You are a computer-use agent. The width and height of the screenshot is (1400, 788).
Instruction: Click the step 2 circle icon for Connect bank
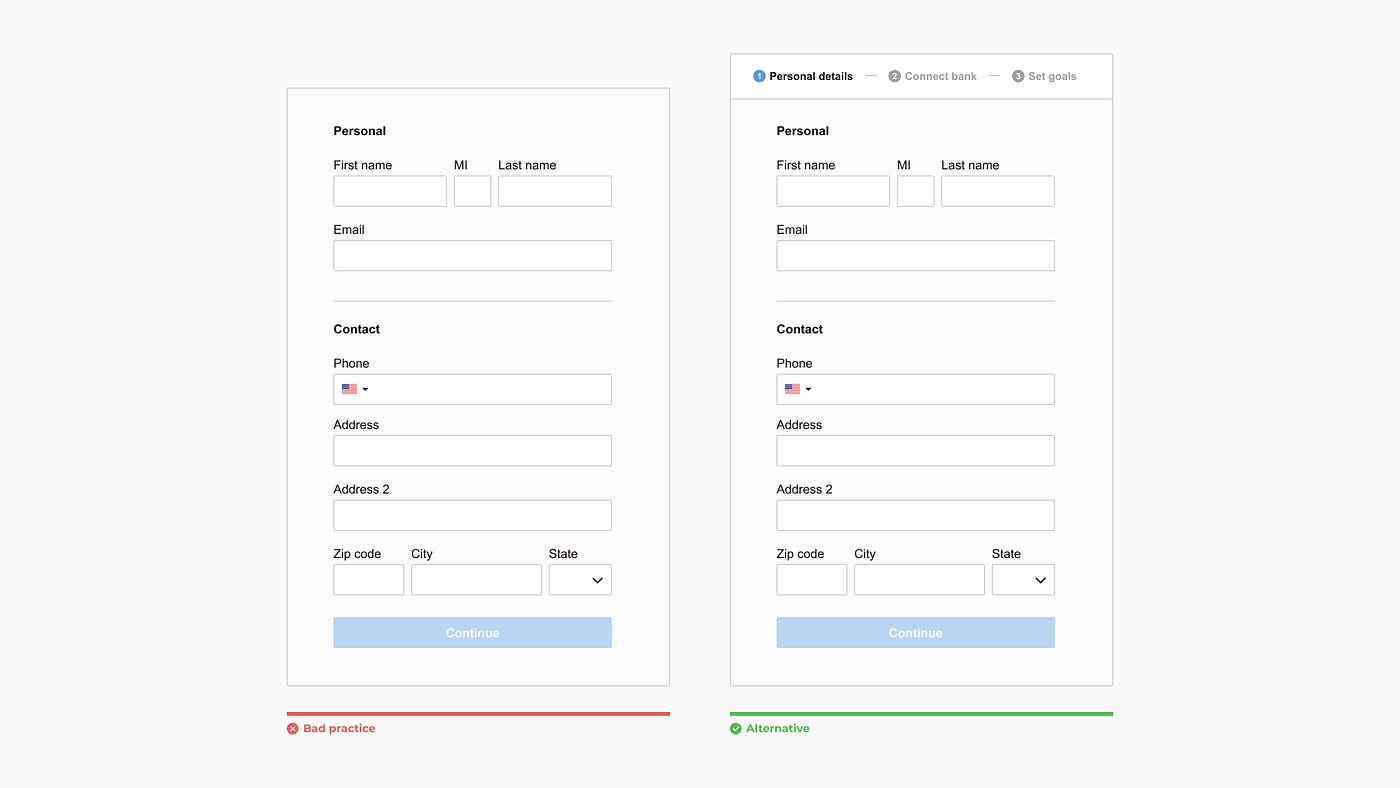pyautogui.click(x=895, y=76)
